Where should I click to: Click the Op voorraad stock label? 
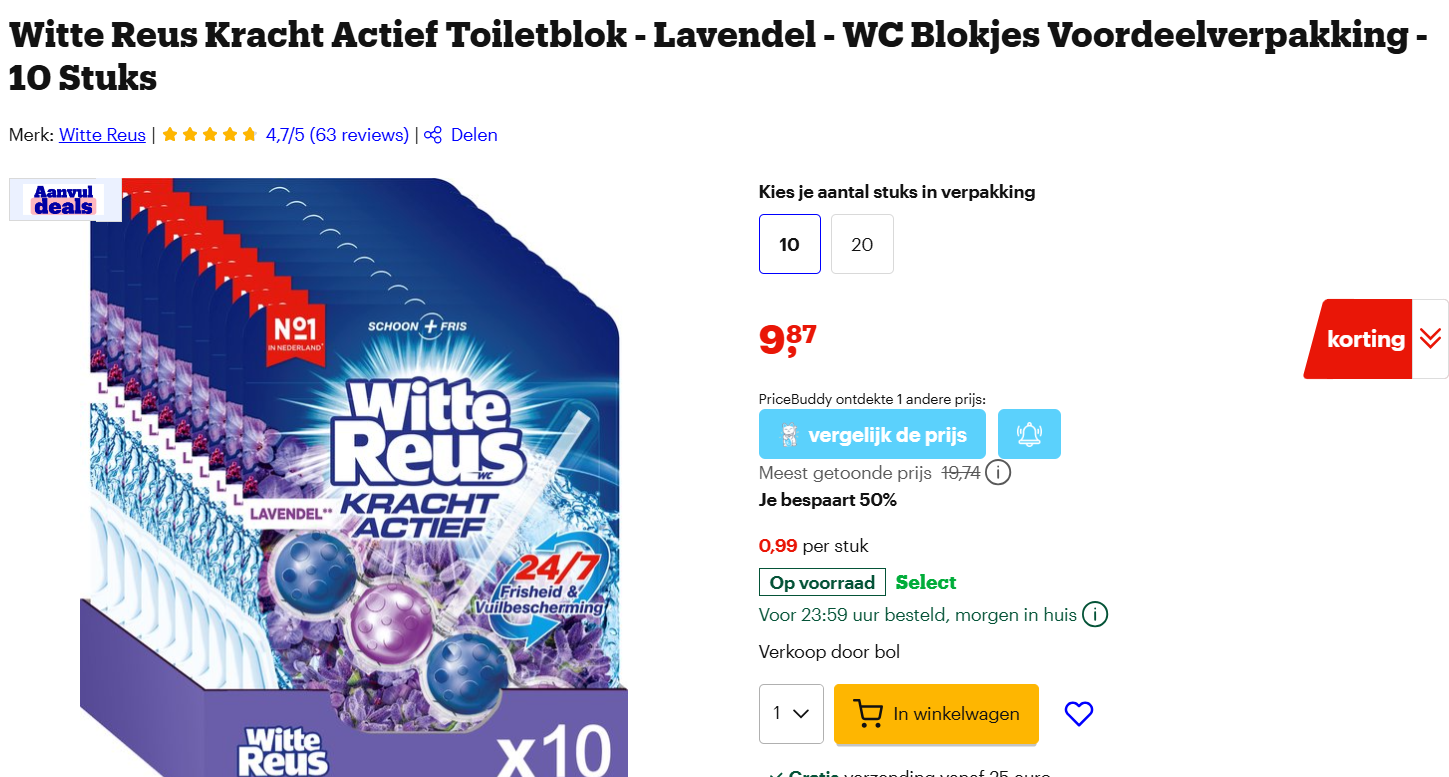point(821,581)
